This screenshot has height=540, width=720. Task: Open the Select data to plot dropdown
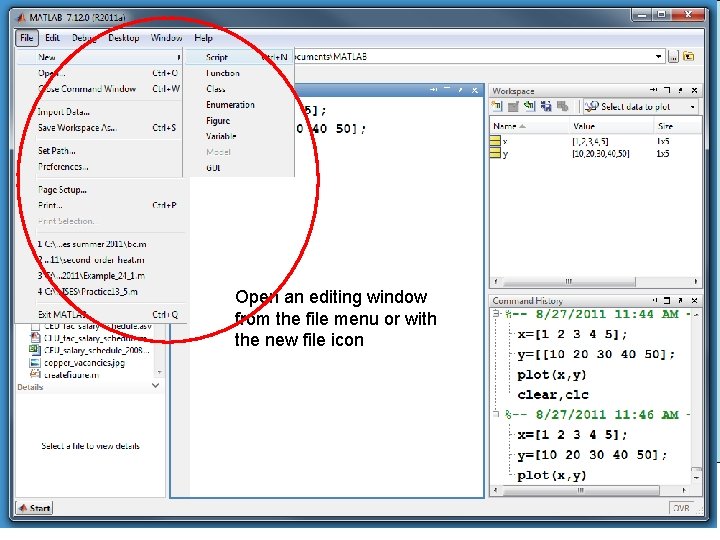(x=692, y=107)
